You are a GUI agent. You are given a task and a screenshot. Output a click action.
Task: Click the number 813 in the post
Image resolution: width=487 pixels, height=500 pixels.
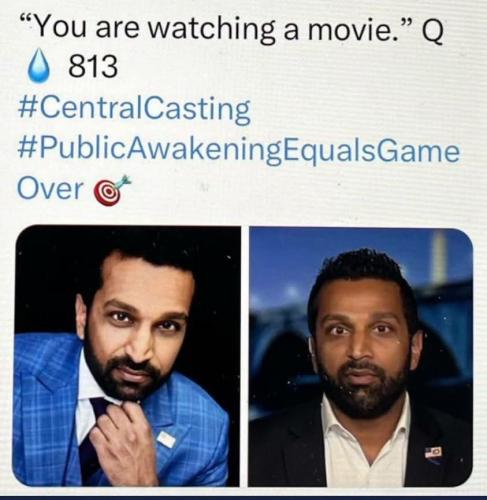coord(93,66)
